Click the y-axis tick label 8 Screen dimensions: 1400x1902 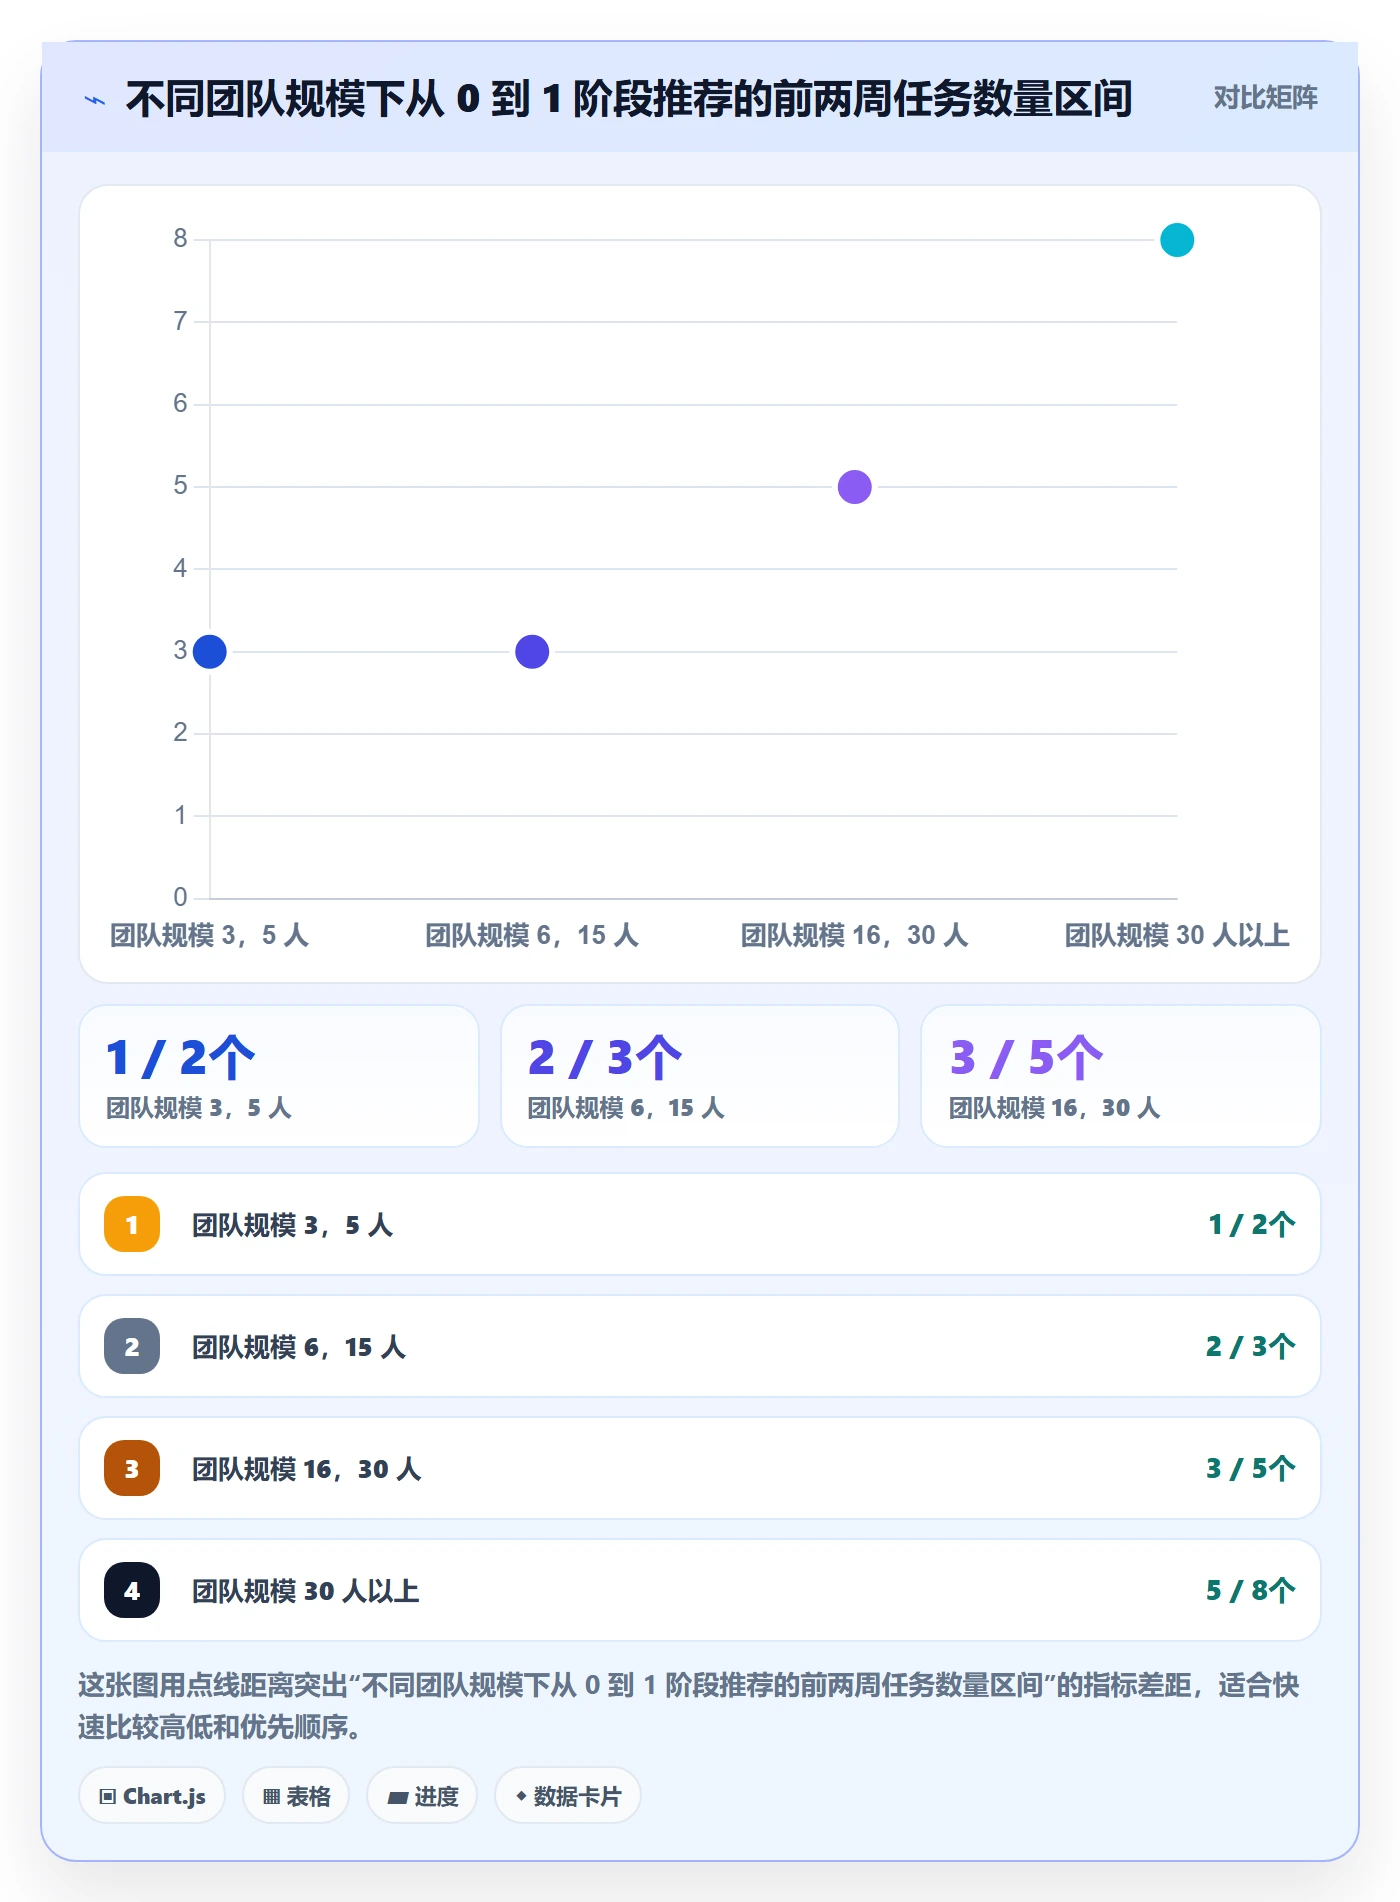coord(180,238)
